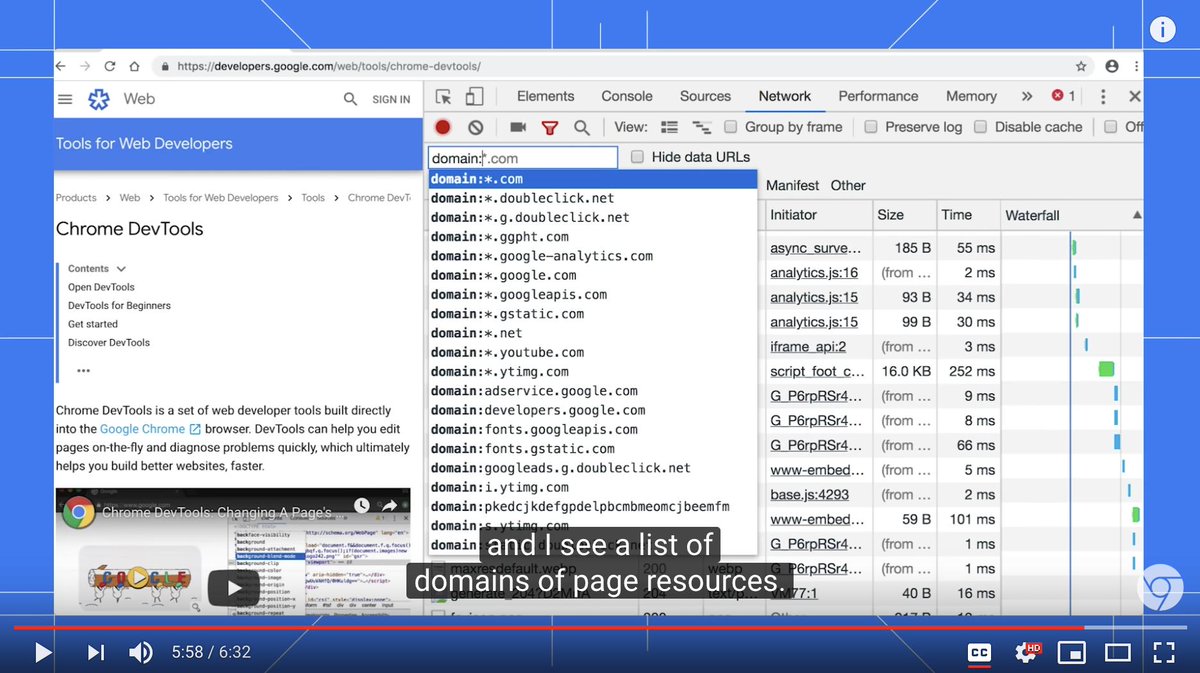Select the Network tab
This screenshot has width=1200, height=673.
click(785, 96)
